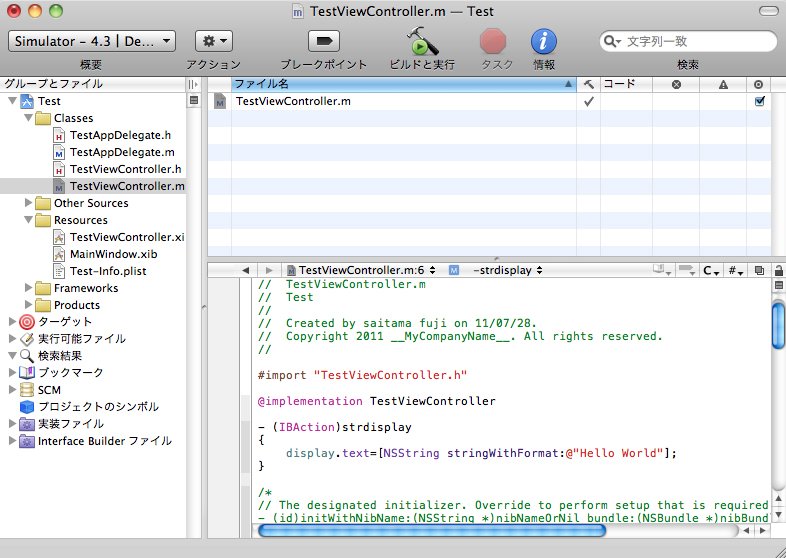Click the editor split view icon
Image resolution: width=786 pixels, height=558 pixels.
pos(778,286)
